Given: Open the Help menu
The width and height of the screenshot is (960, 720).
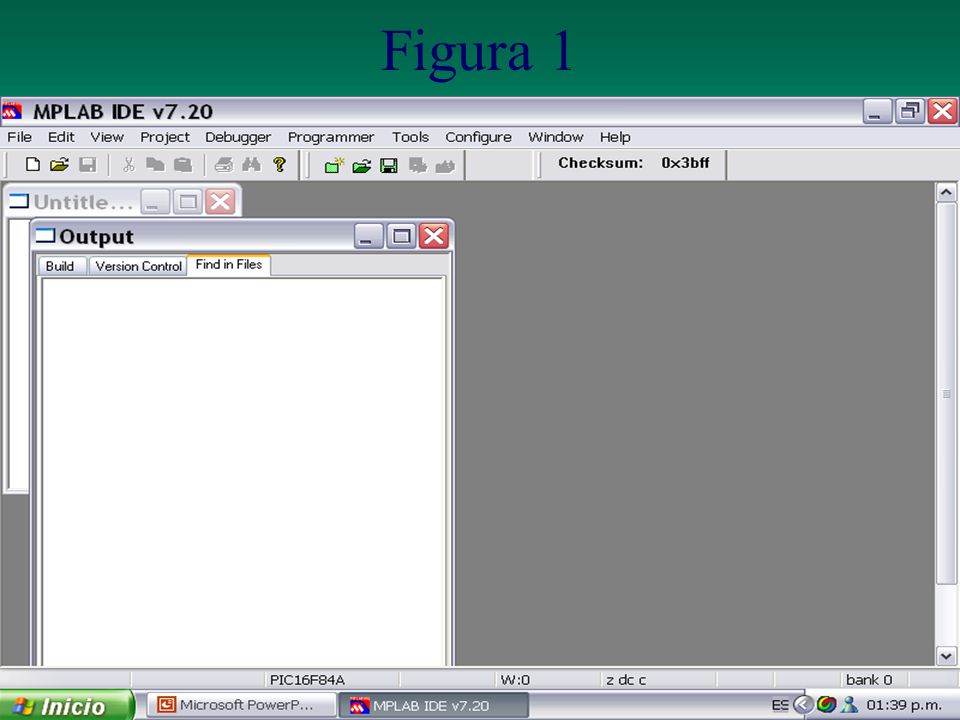Looking at the screenshot, I should [x=615, y=137].
